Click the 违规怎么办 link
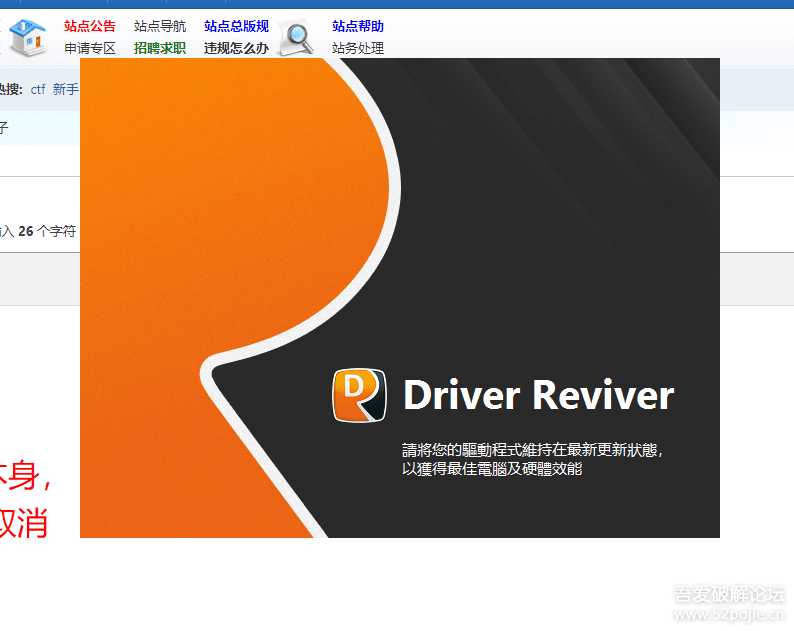794x631 pixels. tap(236, 48)
